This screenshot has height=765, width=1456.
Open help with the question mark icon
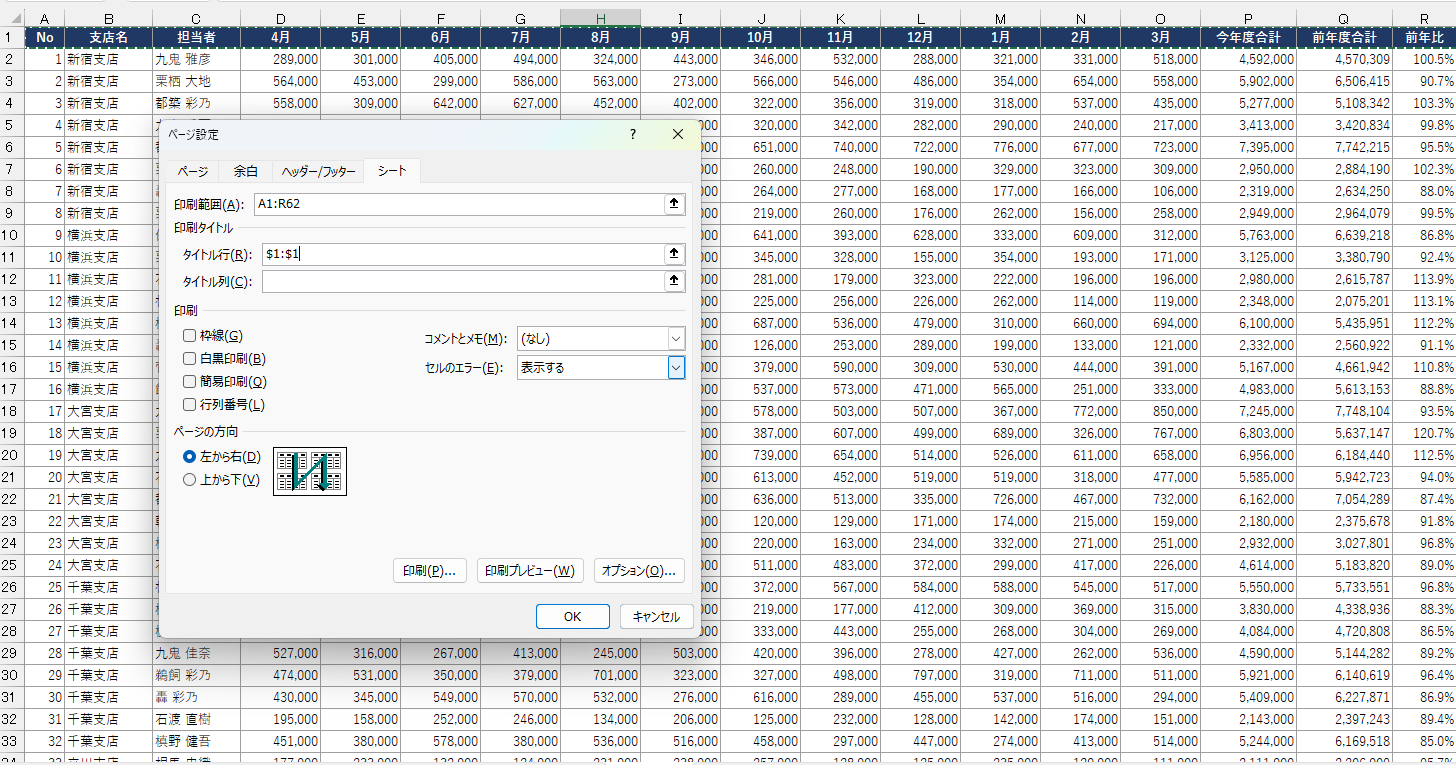click(x=632, y=134)
